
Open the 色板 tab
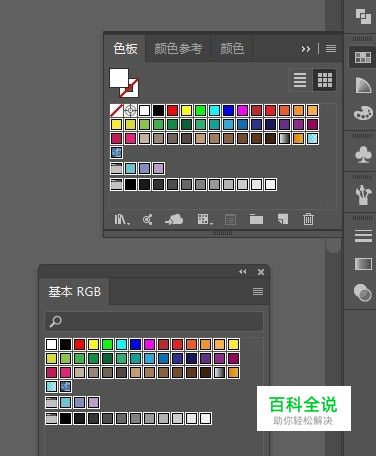pos(125,48)
